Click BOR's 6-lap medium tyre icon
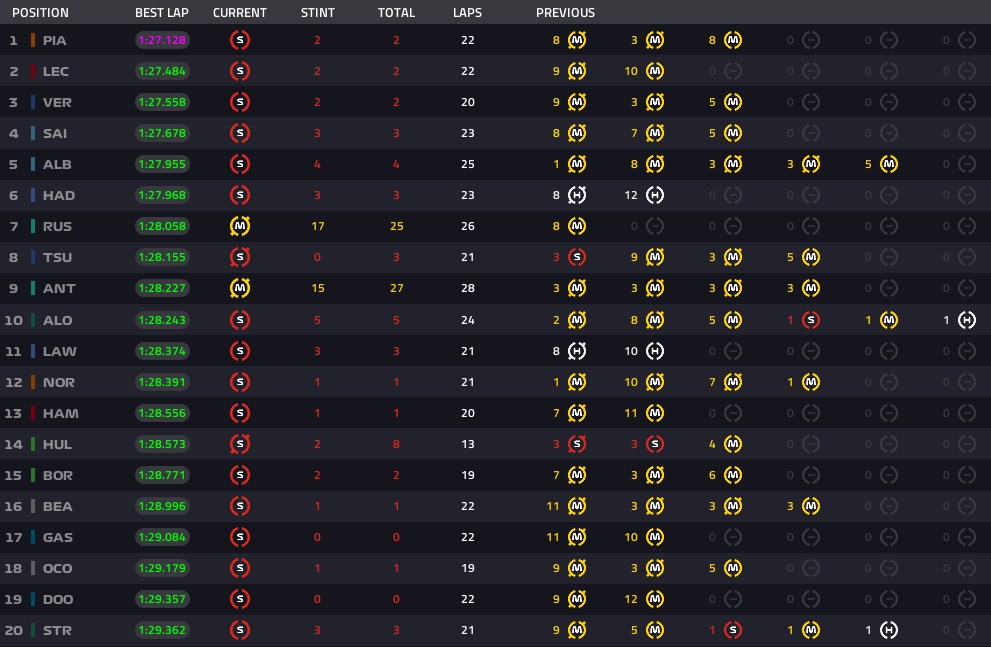The width and height of the screenshot is (991, 647). click(x=733, y=475)
